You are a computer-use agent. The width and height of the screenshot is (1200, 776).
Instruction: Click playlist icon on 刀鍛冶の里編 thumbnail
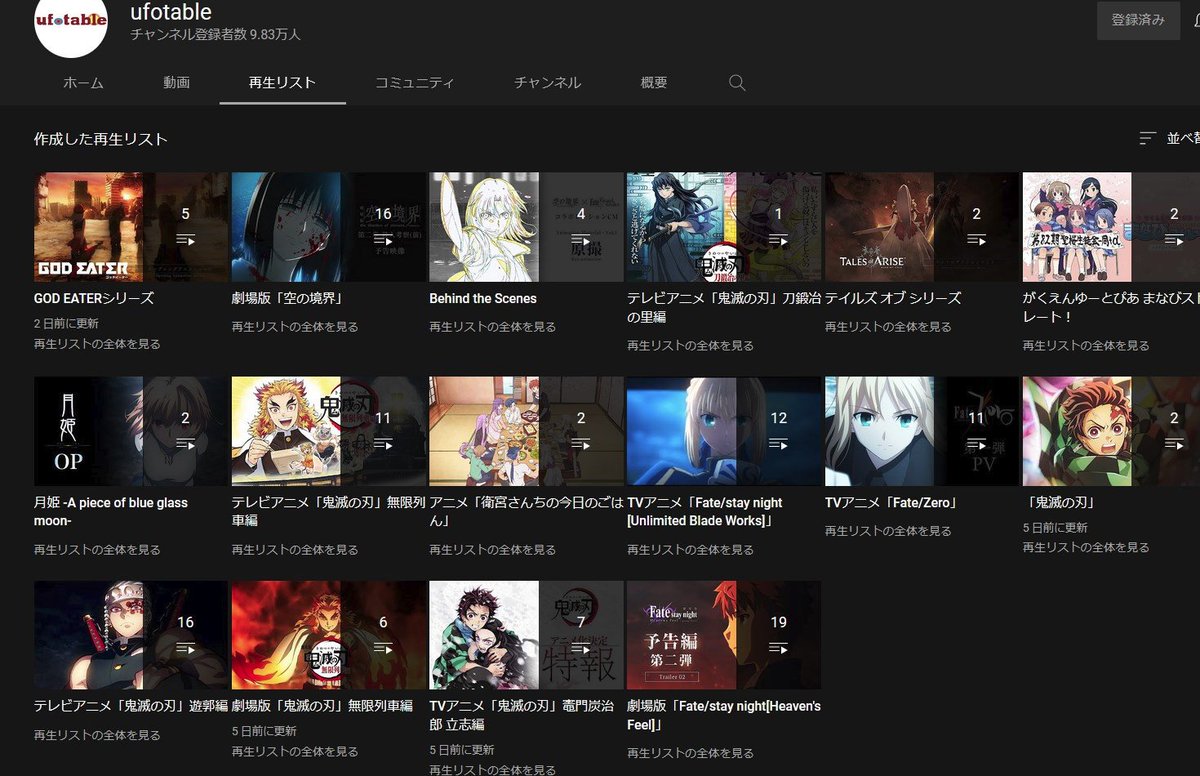pos(779,240)
